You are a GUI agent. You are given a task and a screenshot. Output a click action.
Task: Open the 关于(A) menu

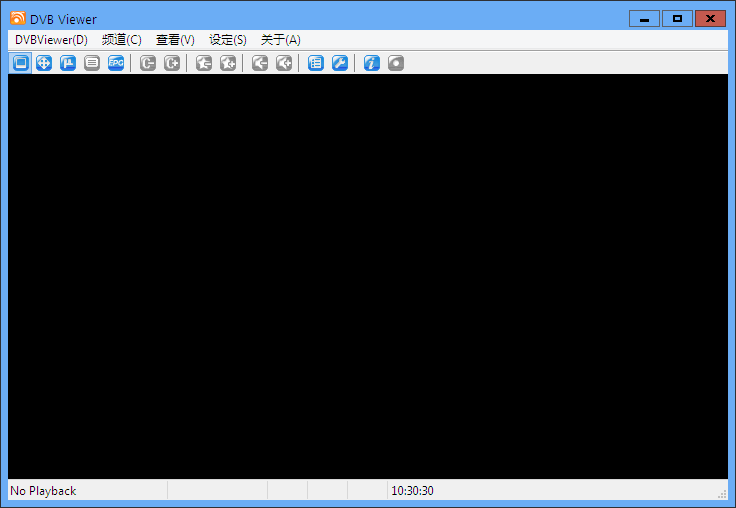point(281,40)
